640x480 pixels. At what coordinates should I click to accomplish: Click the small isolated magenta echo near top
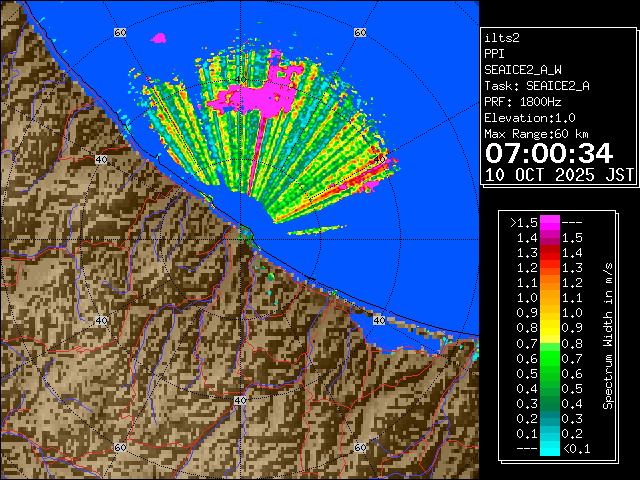click(x=159, y=38)
